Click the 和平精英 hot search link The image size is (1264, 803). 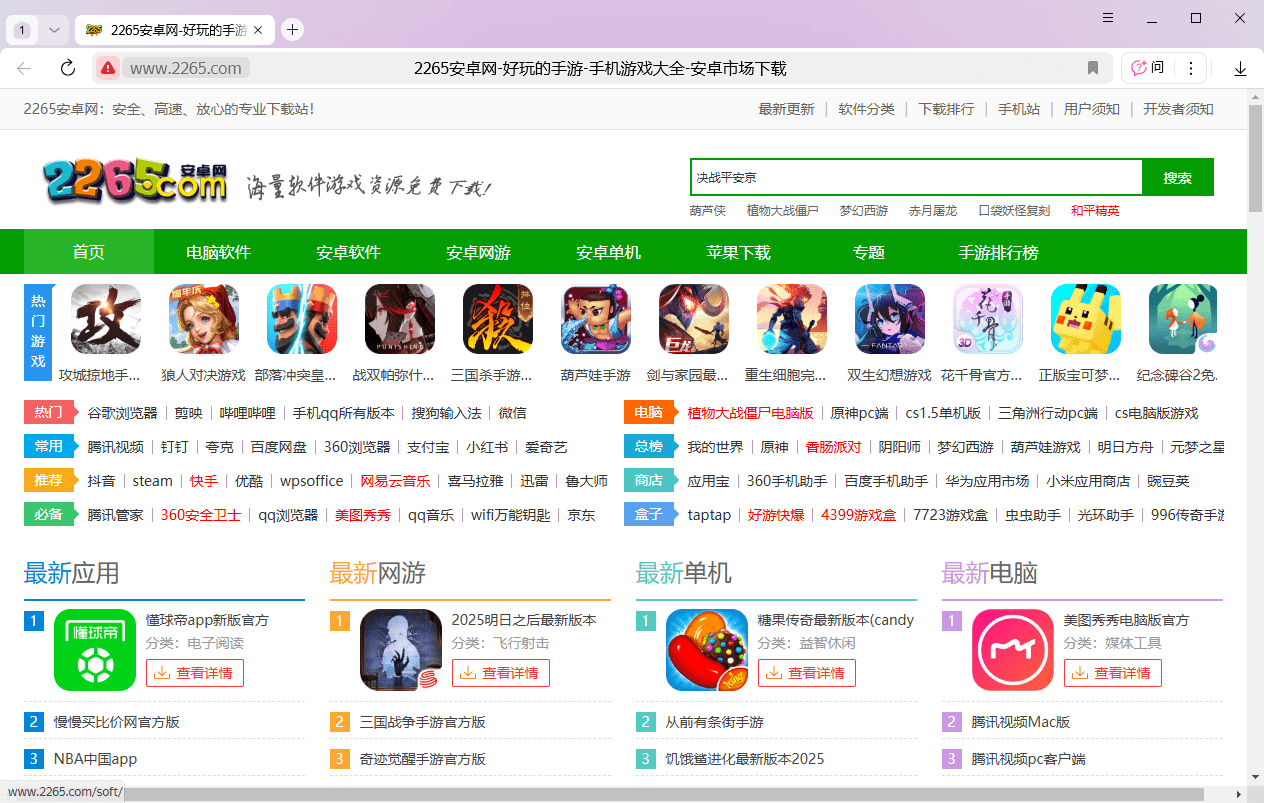click(1095, 211)
